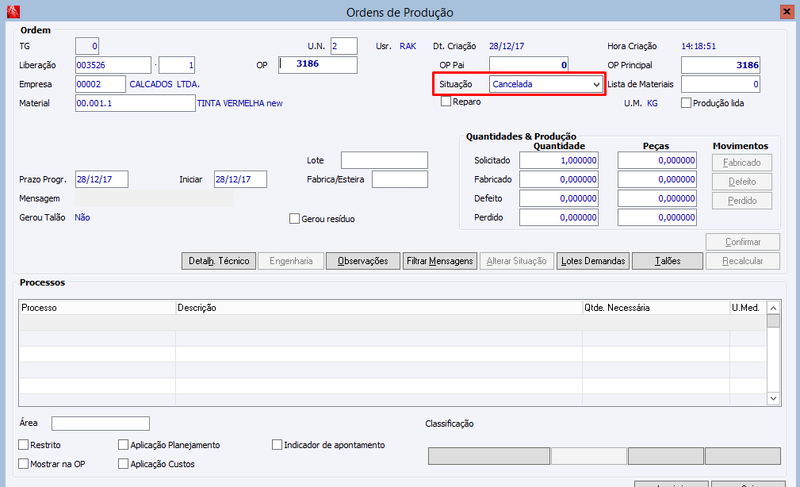Open Detalh. Técnico button
800x487 pixels.
click(x=219, y=261)
